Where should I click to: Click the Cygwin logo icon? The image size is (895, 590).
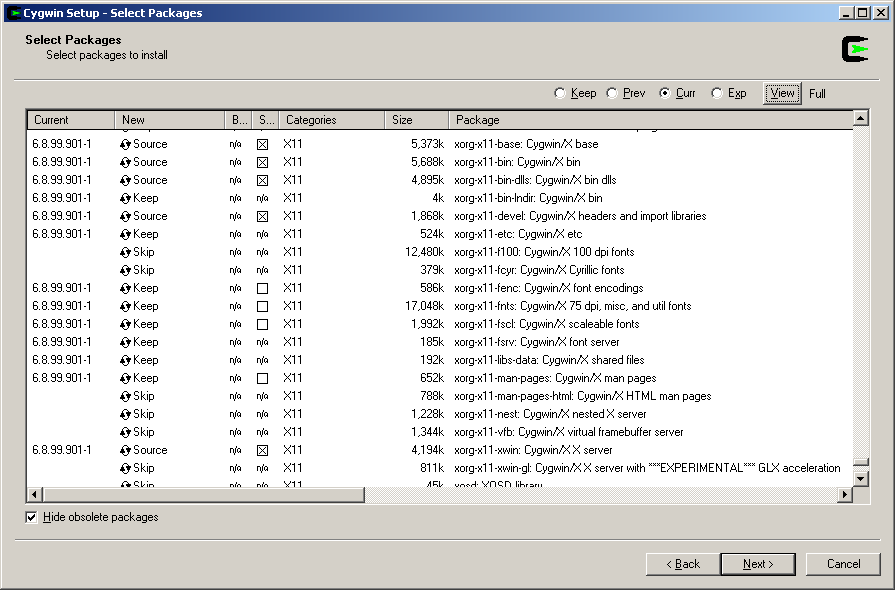click(x=855, y=47)
